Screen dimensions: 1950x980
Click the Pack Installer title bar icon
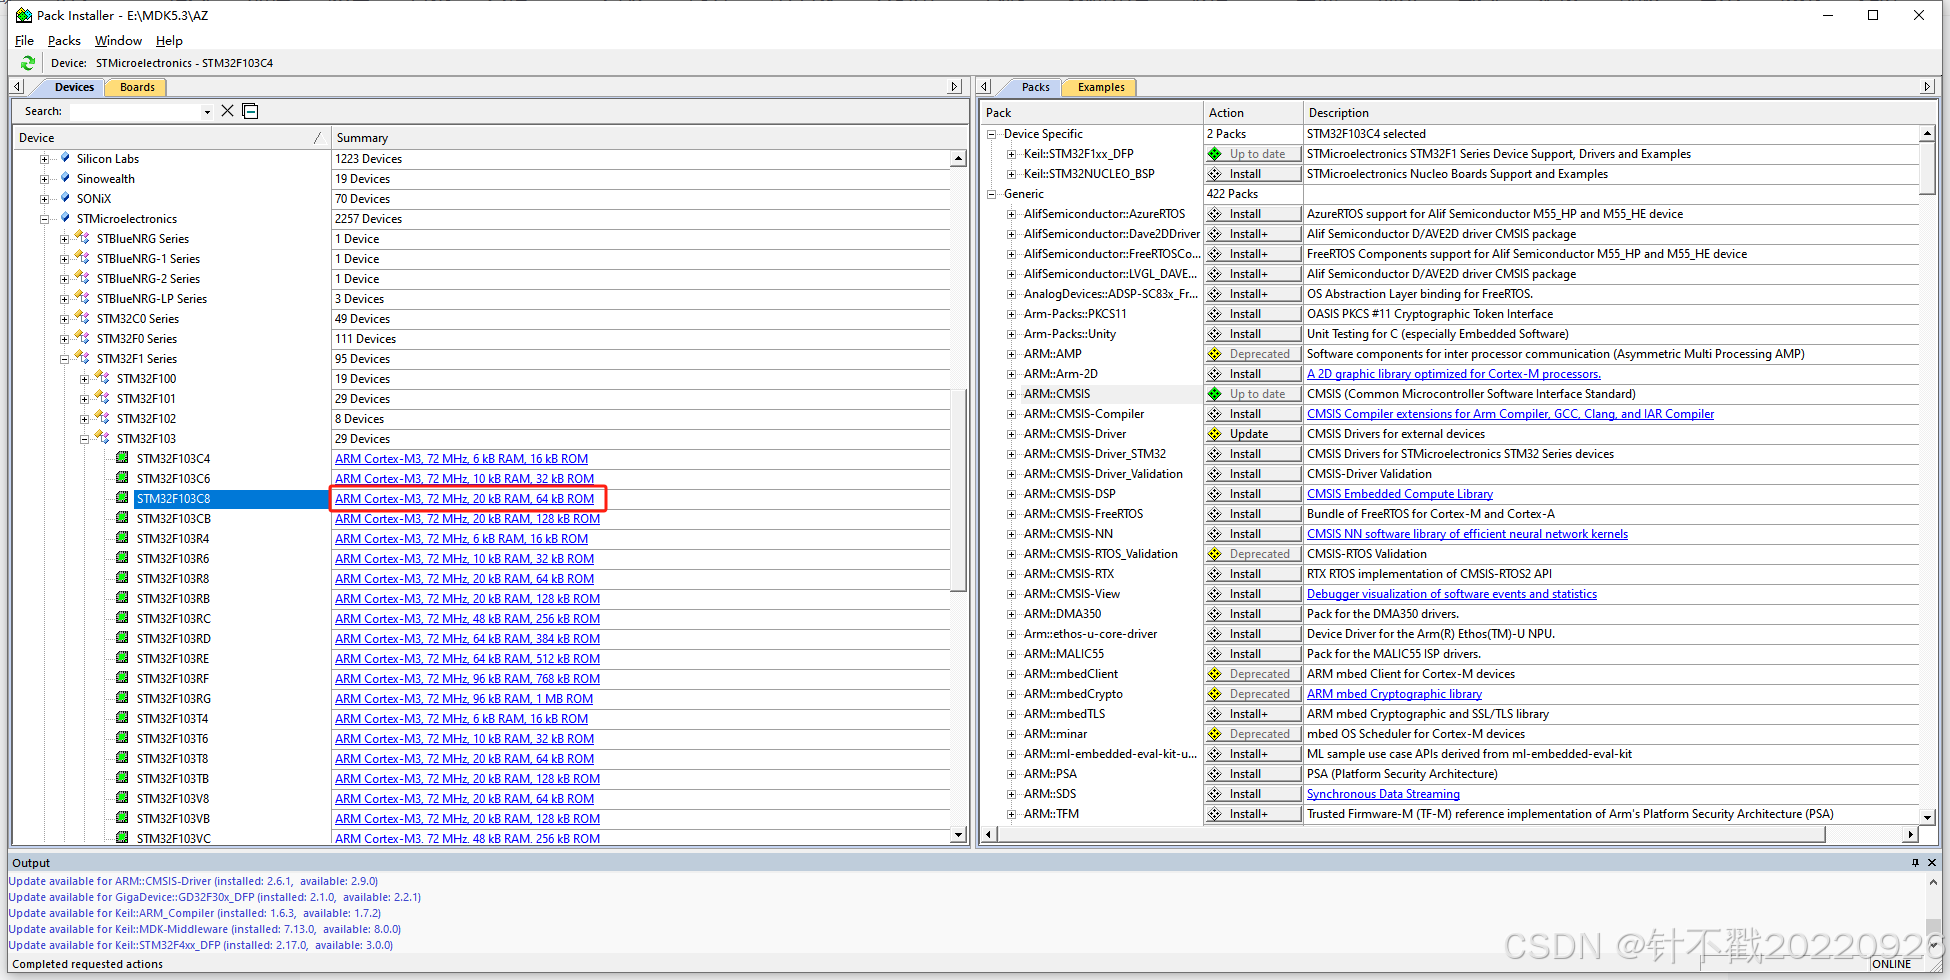pos(23,15)
